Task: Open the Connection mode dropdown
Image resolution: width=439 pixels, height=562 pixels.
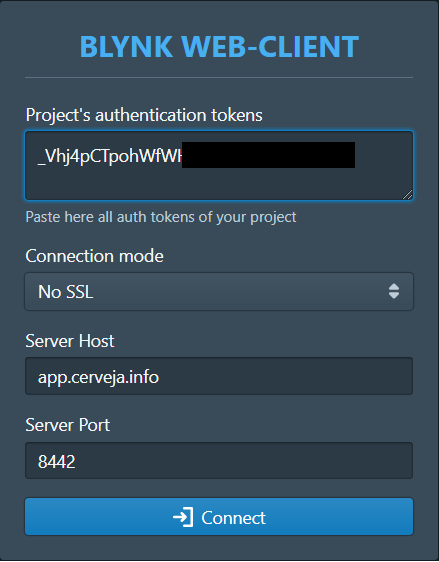Action: pos(219,291)
